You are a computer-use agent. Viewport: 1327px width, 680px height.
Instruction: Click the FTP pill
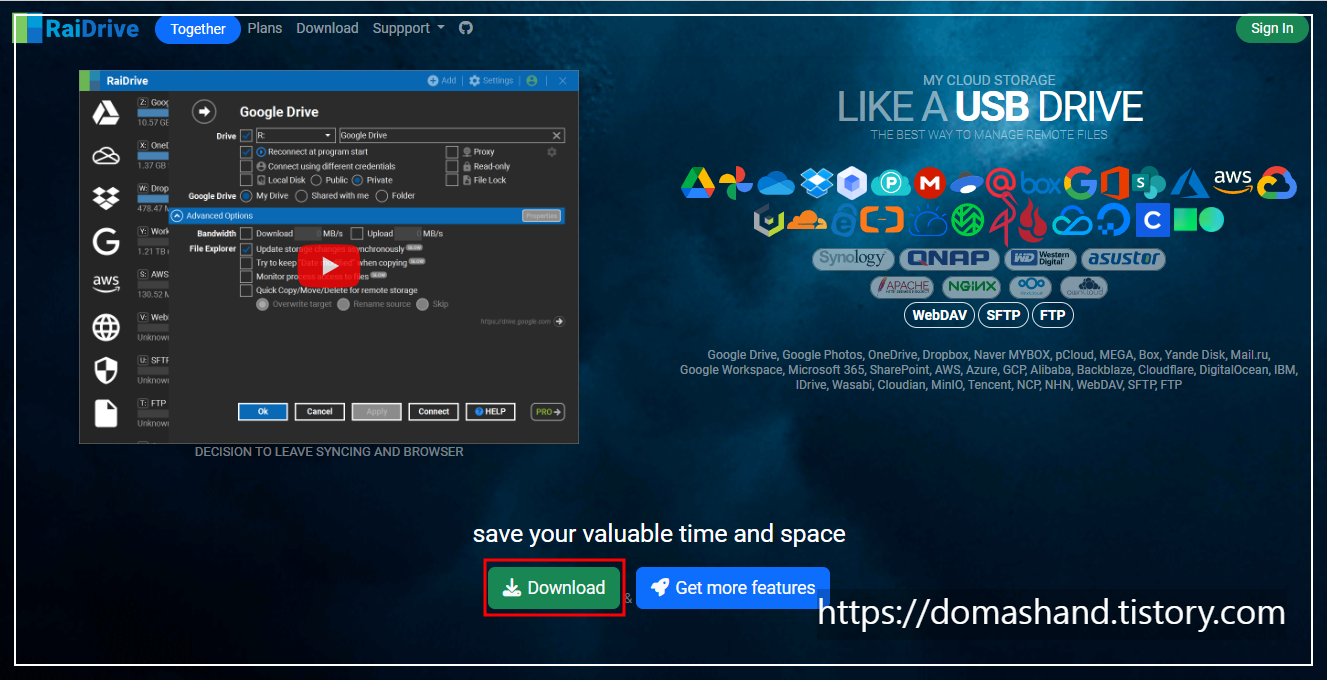[1053, 315]
